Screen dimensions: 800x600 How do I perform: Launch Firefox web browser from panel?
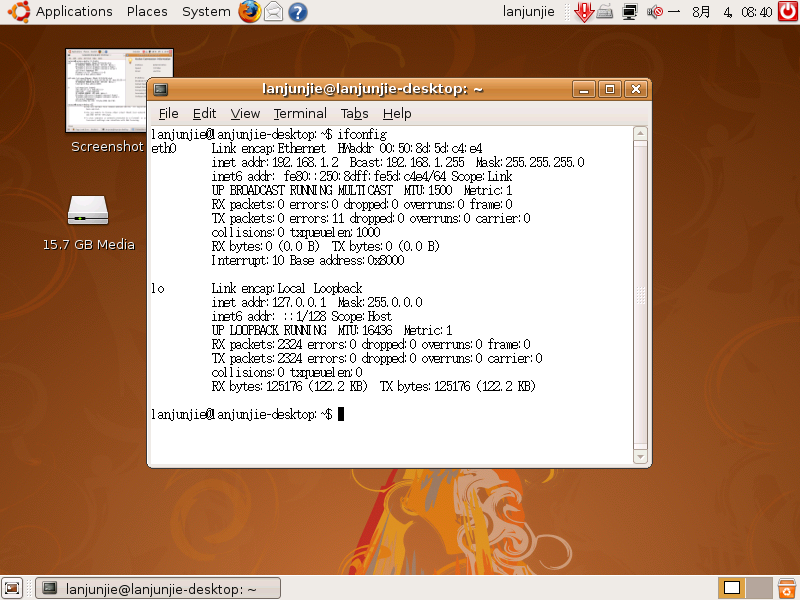[249, 11]
